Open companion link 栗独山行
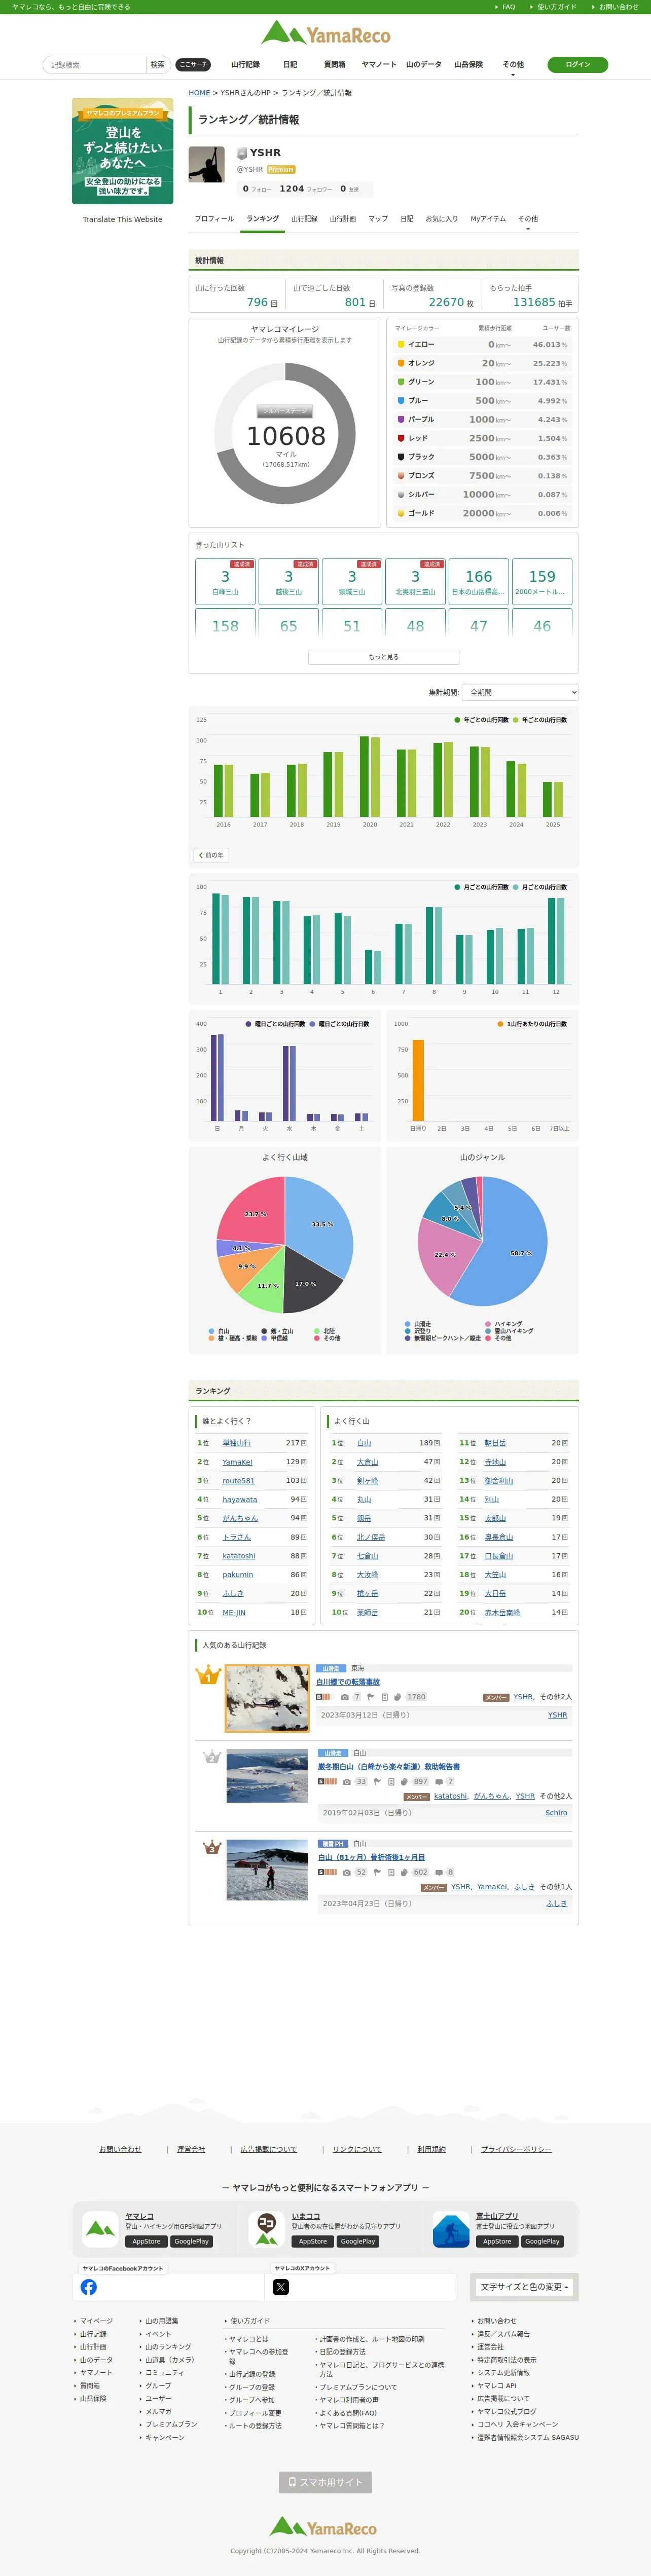 point(237,1443)
